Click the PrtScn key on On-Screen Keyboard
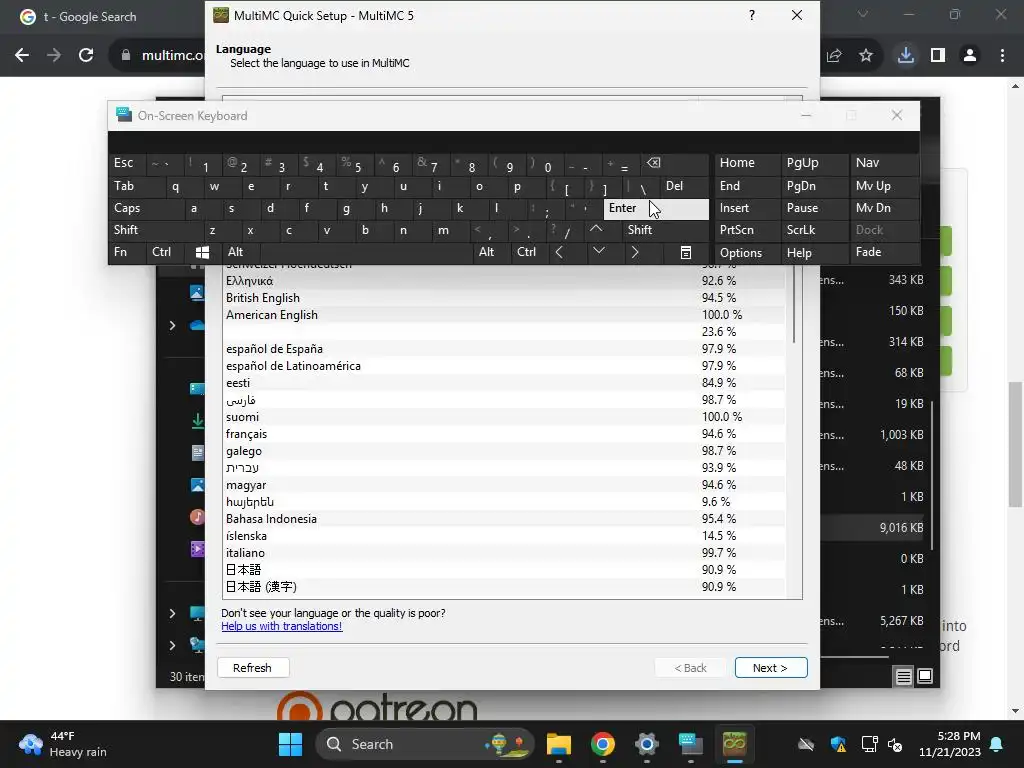The width and height of the screenshot is (1024, 768). tap(747, 230)
